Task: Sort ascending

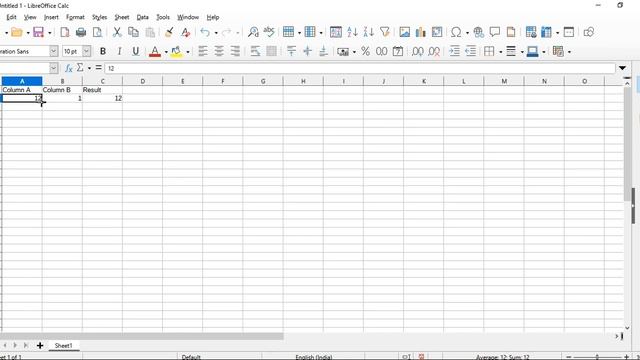Action: click(x=352, y=32)
